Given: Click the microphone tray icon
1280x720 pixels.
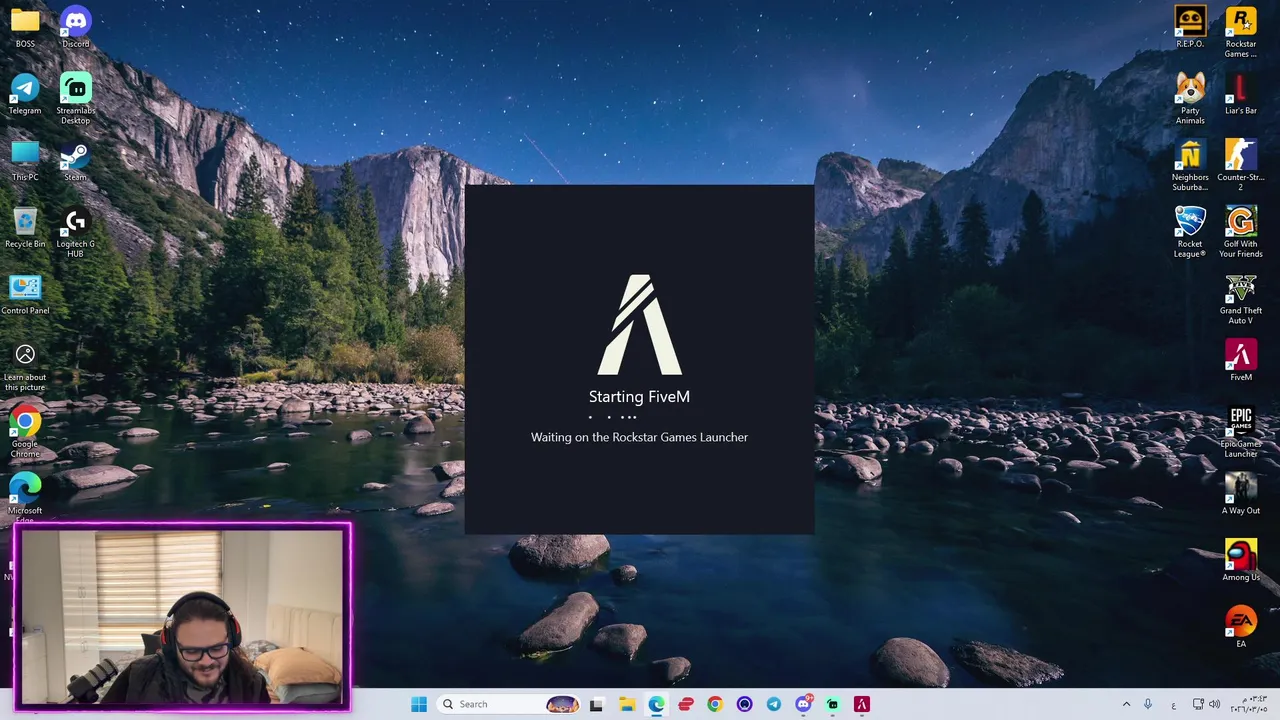Looking at the screenshot, I should 1148,704.
